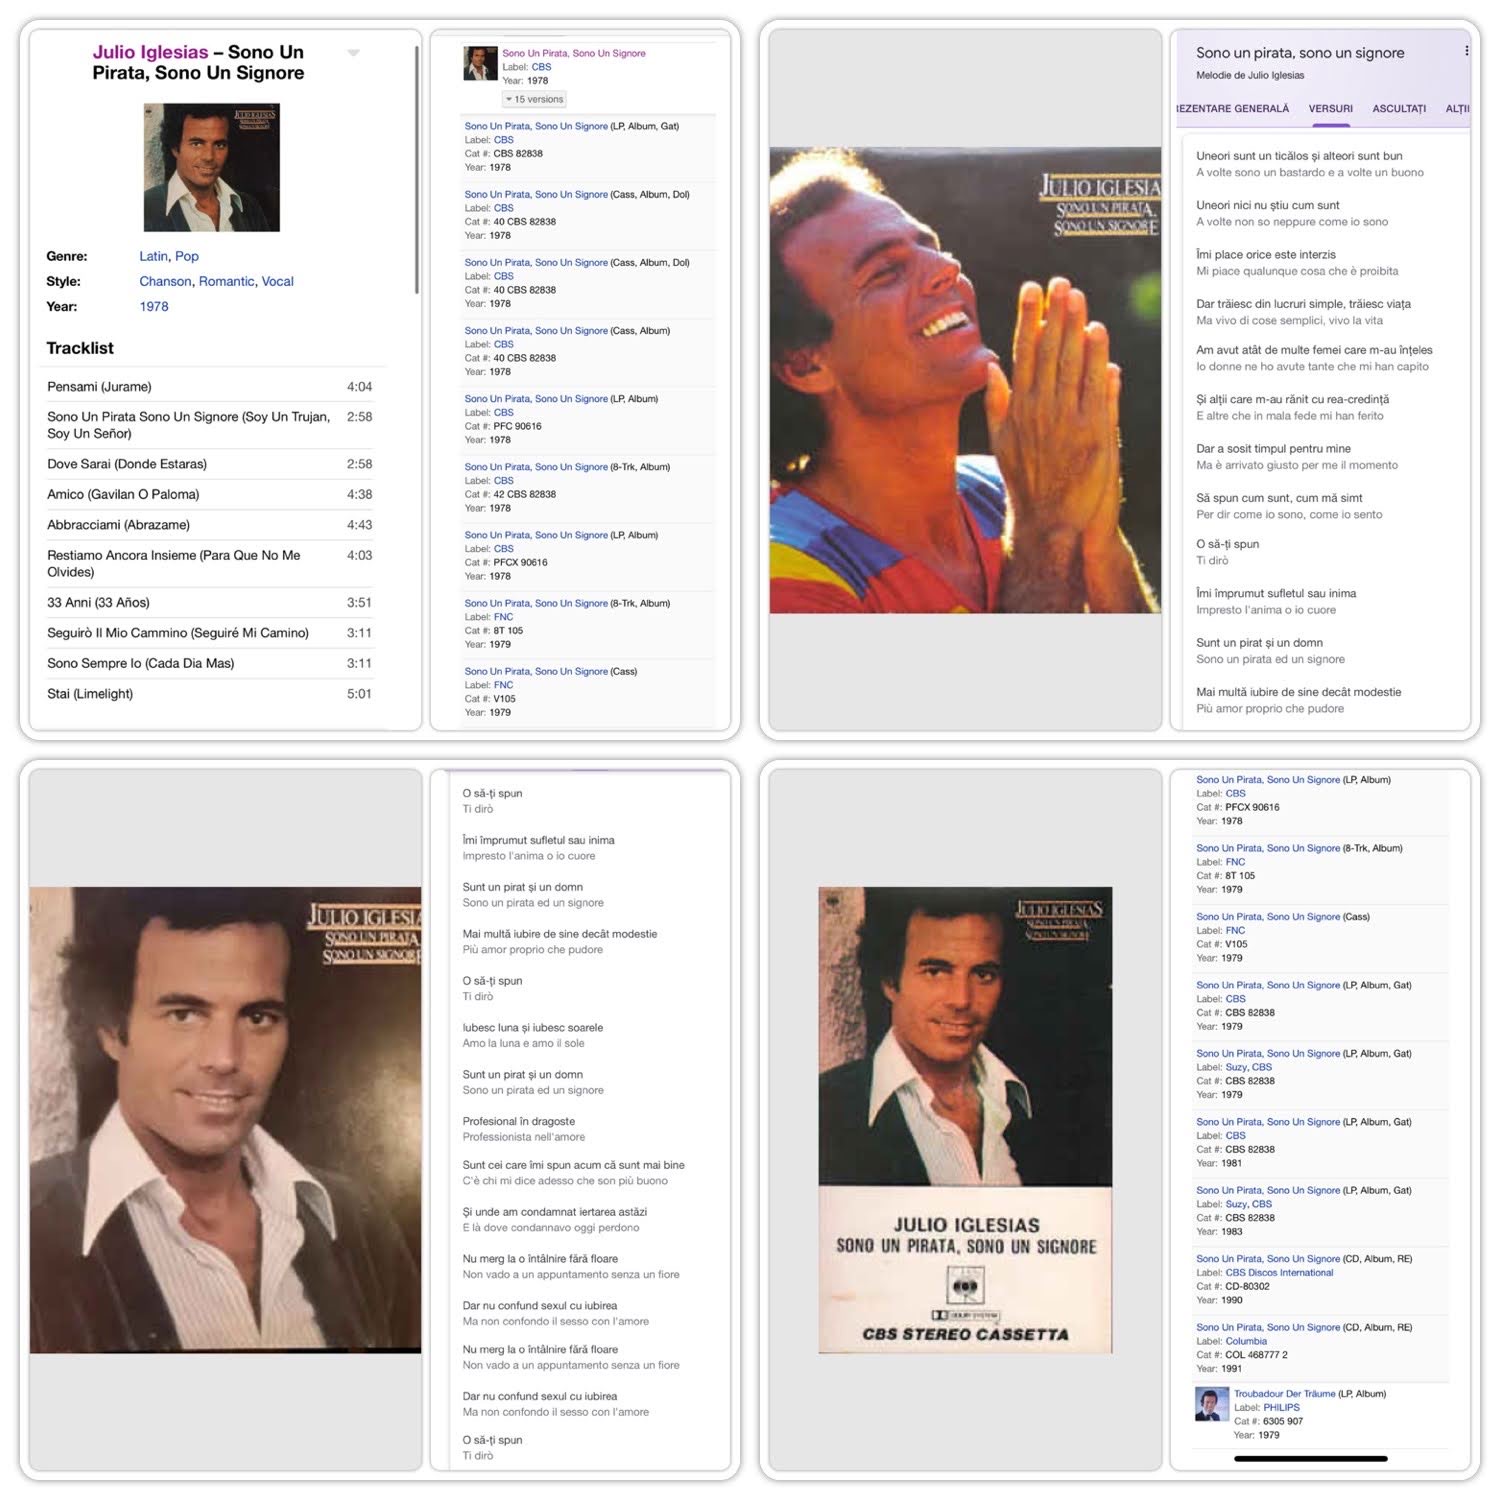This screenshot has height=1500, width=1500.
Task: Open the small album cover above the Genre row
Action: pos(212,167)
